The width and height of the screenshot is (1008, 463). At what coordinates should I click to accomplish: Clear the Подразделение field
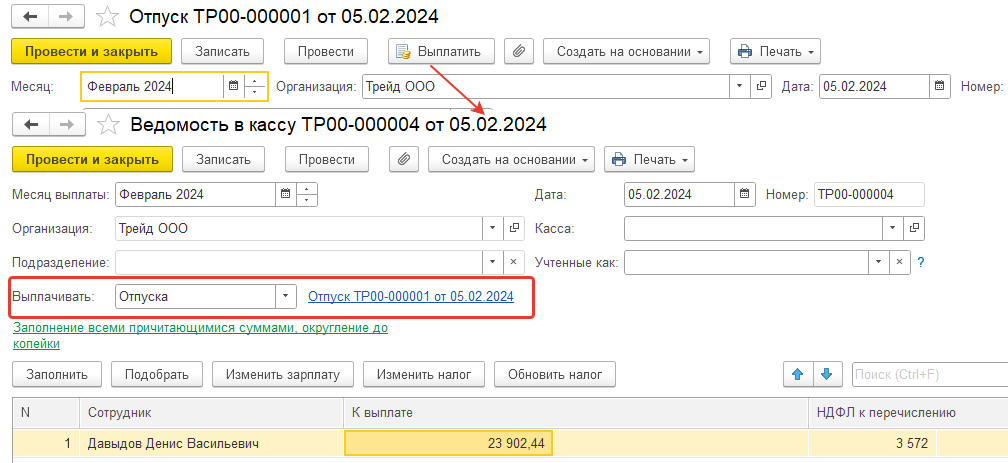514,262
